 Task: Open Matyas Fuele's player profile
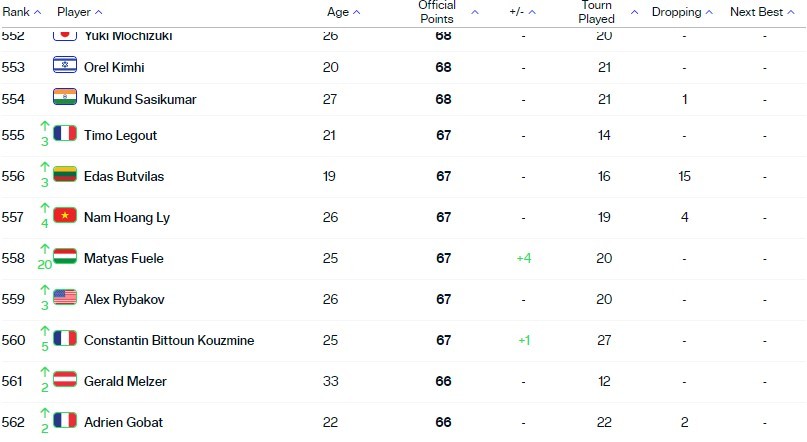pyautogui.click(x=124, y=258)
